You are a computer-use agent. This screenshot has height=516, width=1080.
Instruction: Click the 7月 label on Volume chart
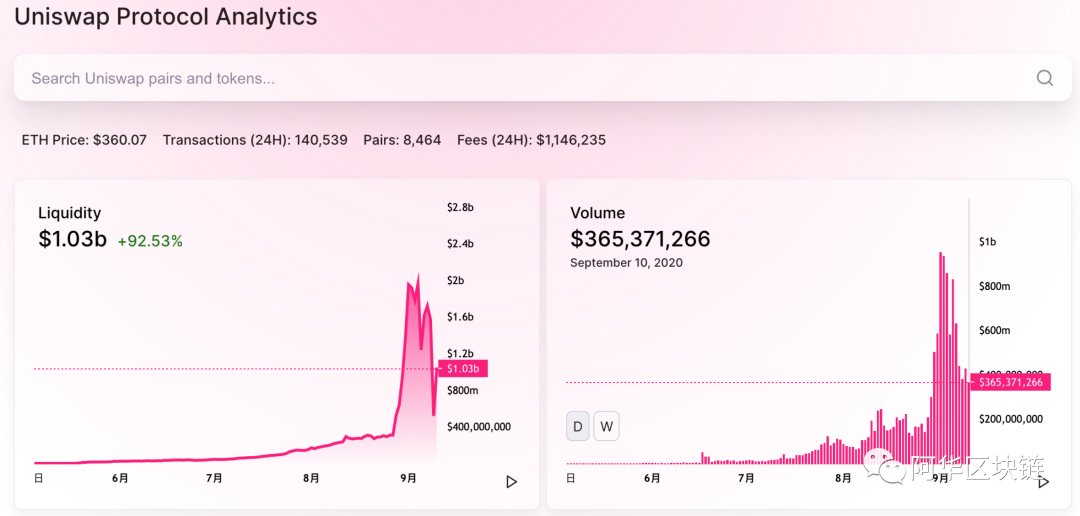pos(746,477)
